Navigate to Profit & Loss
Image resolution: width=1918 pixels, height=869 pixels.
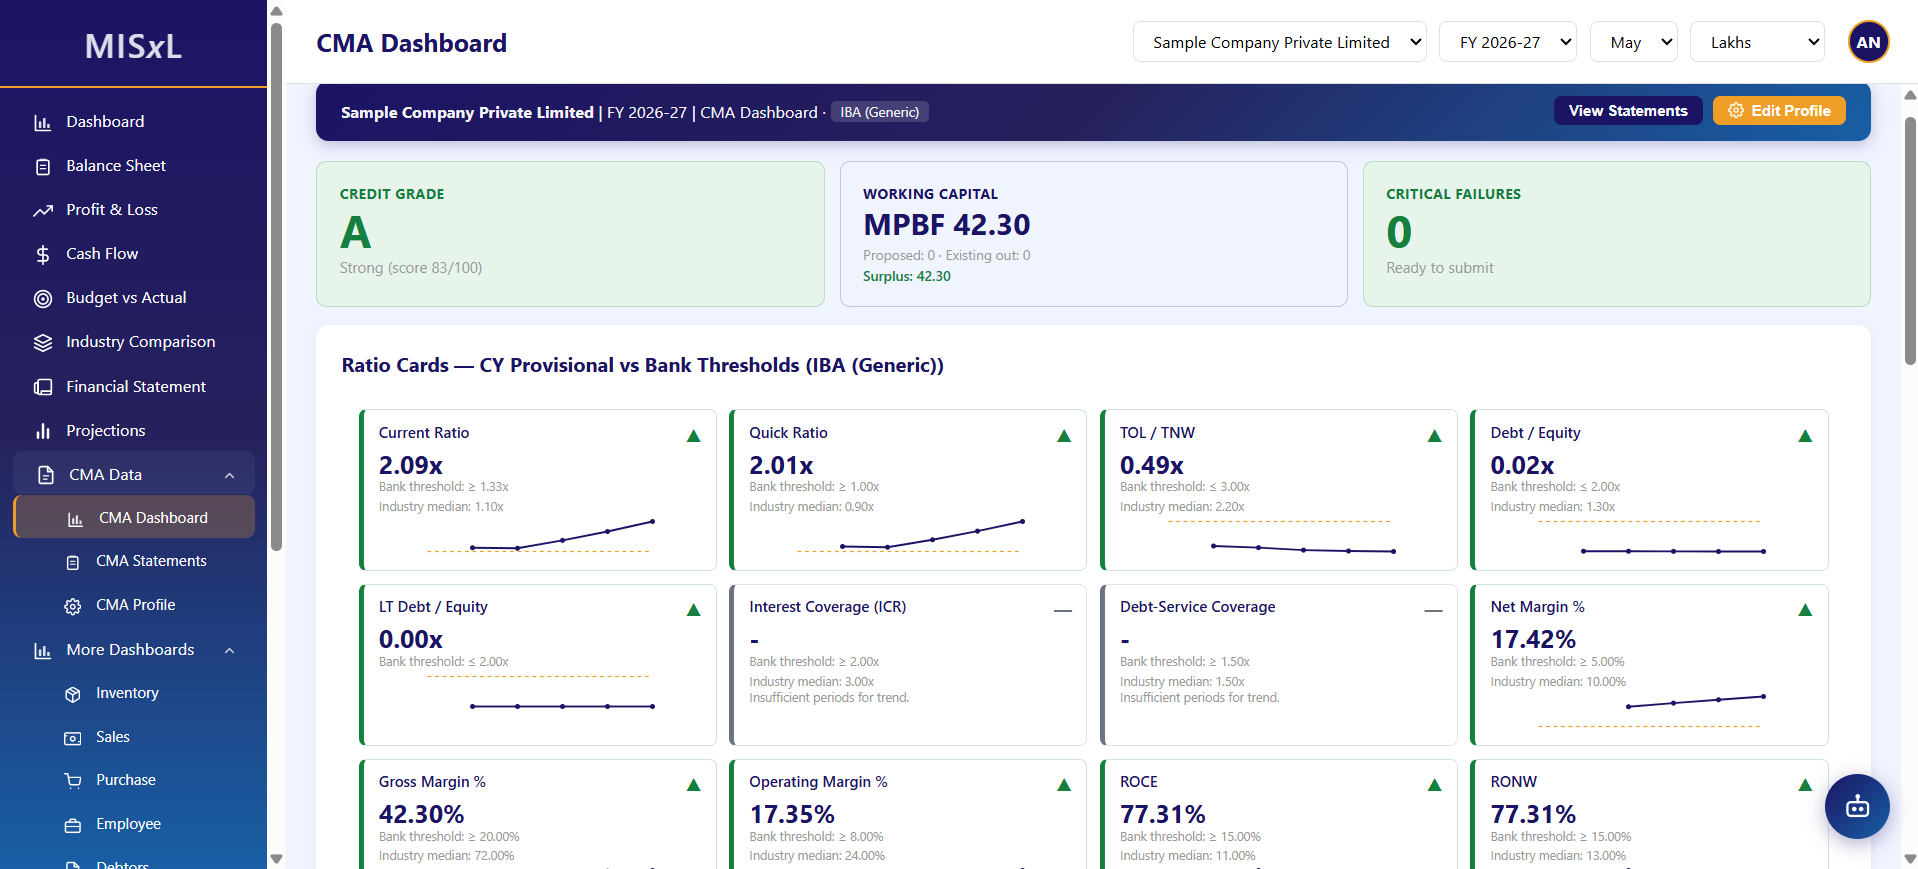(x=134, y=210)
